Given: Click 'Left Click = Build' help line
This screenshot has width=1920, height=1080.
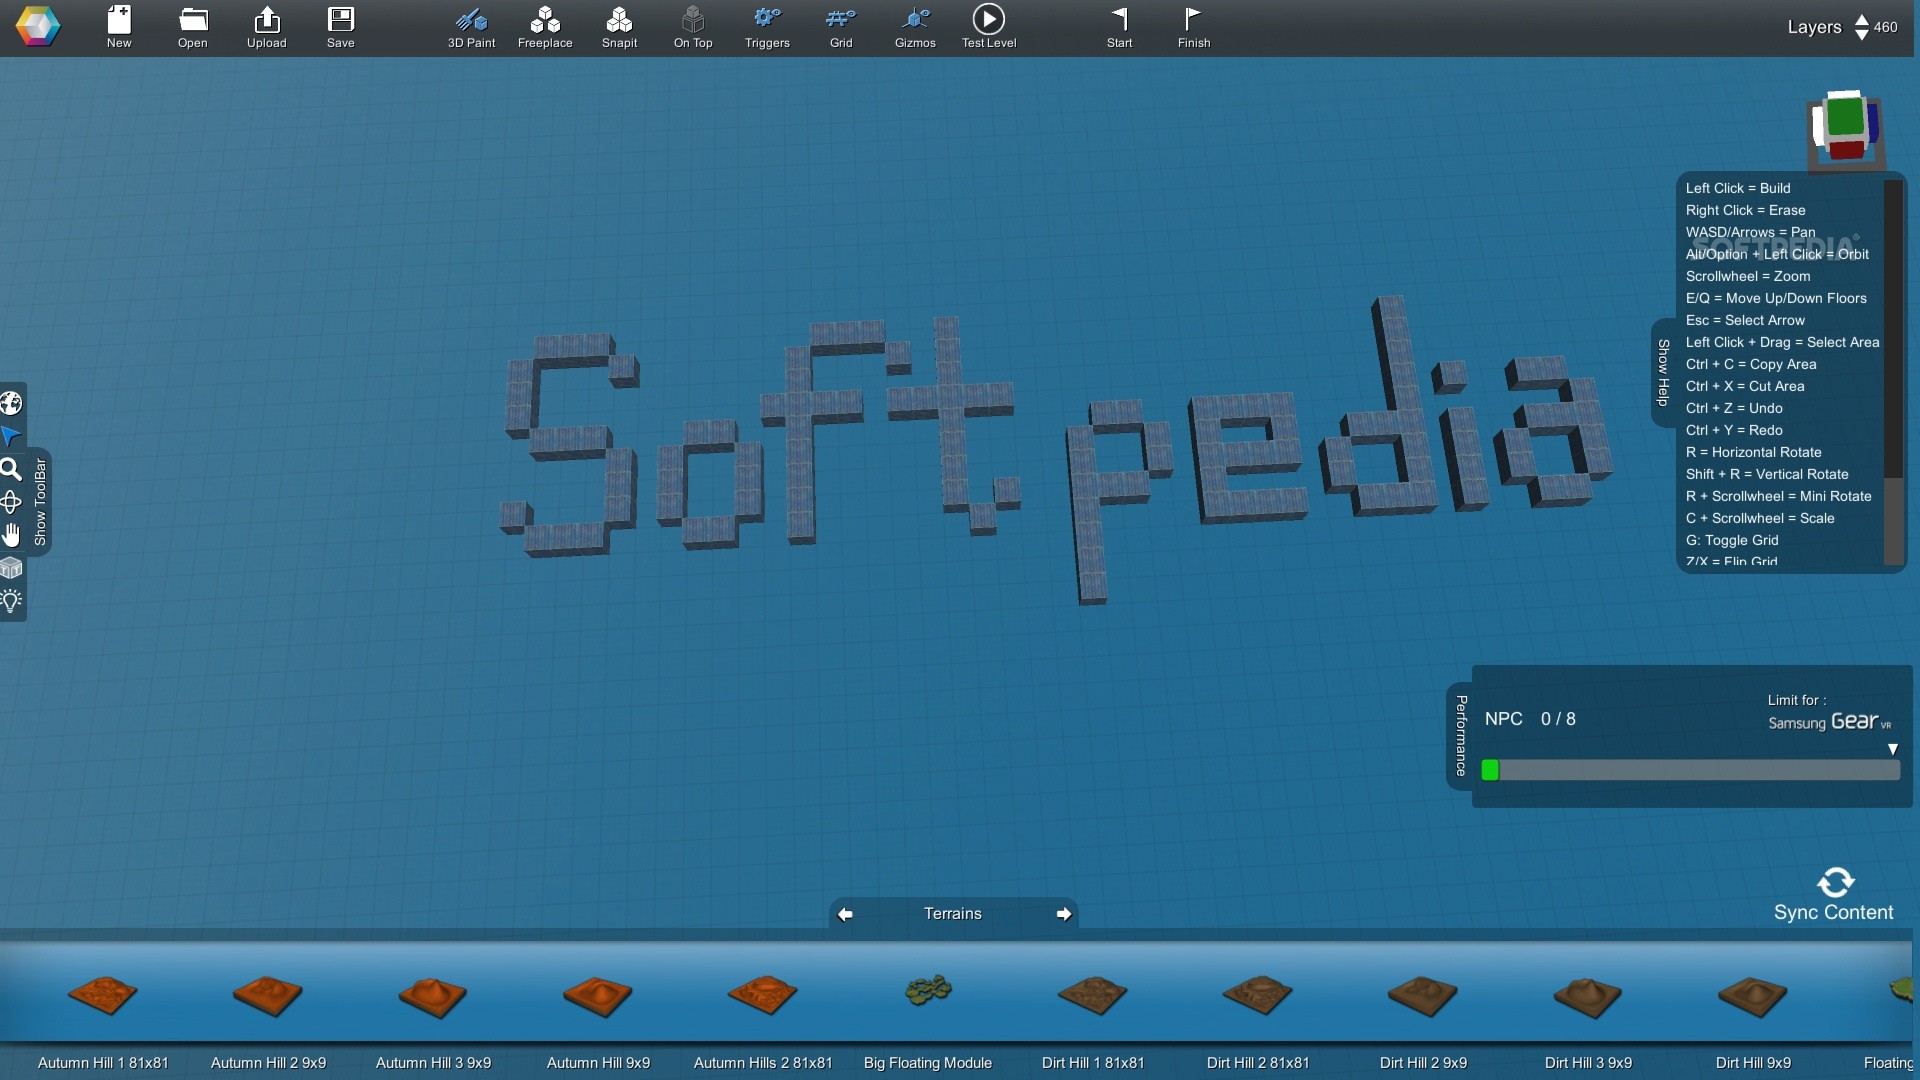Looking at the screenshot, I should click(x=1738, y=188).
